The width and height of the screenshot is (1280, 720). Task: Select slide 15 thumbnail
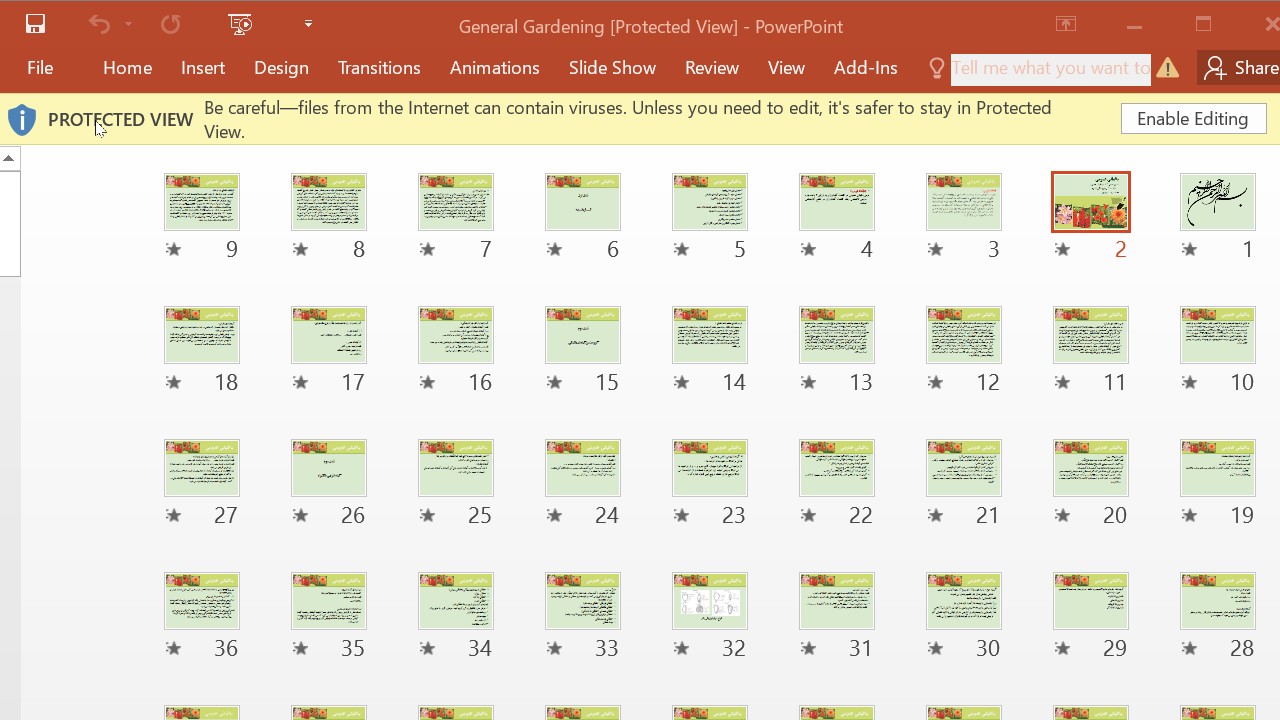[x=582, y=335]
